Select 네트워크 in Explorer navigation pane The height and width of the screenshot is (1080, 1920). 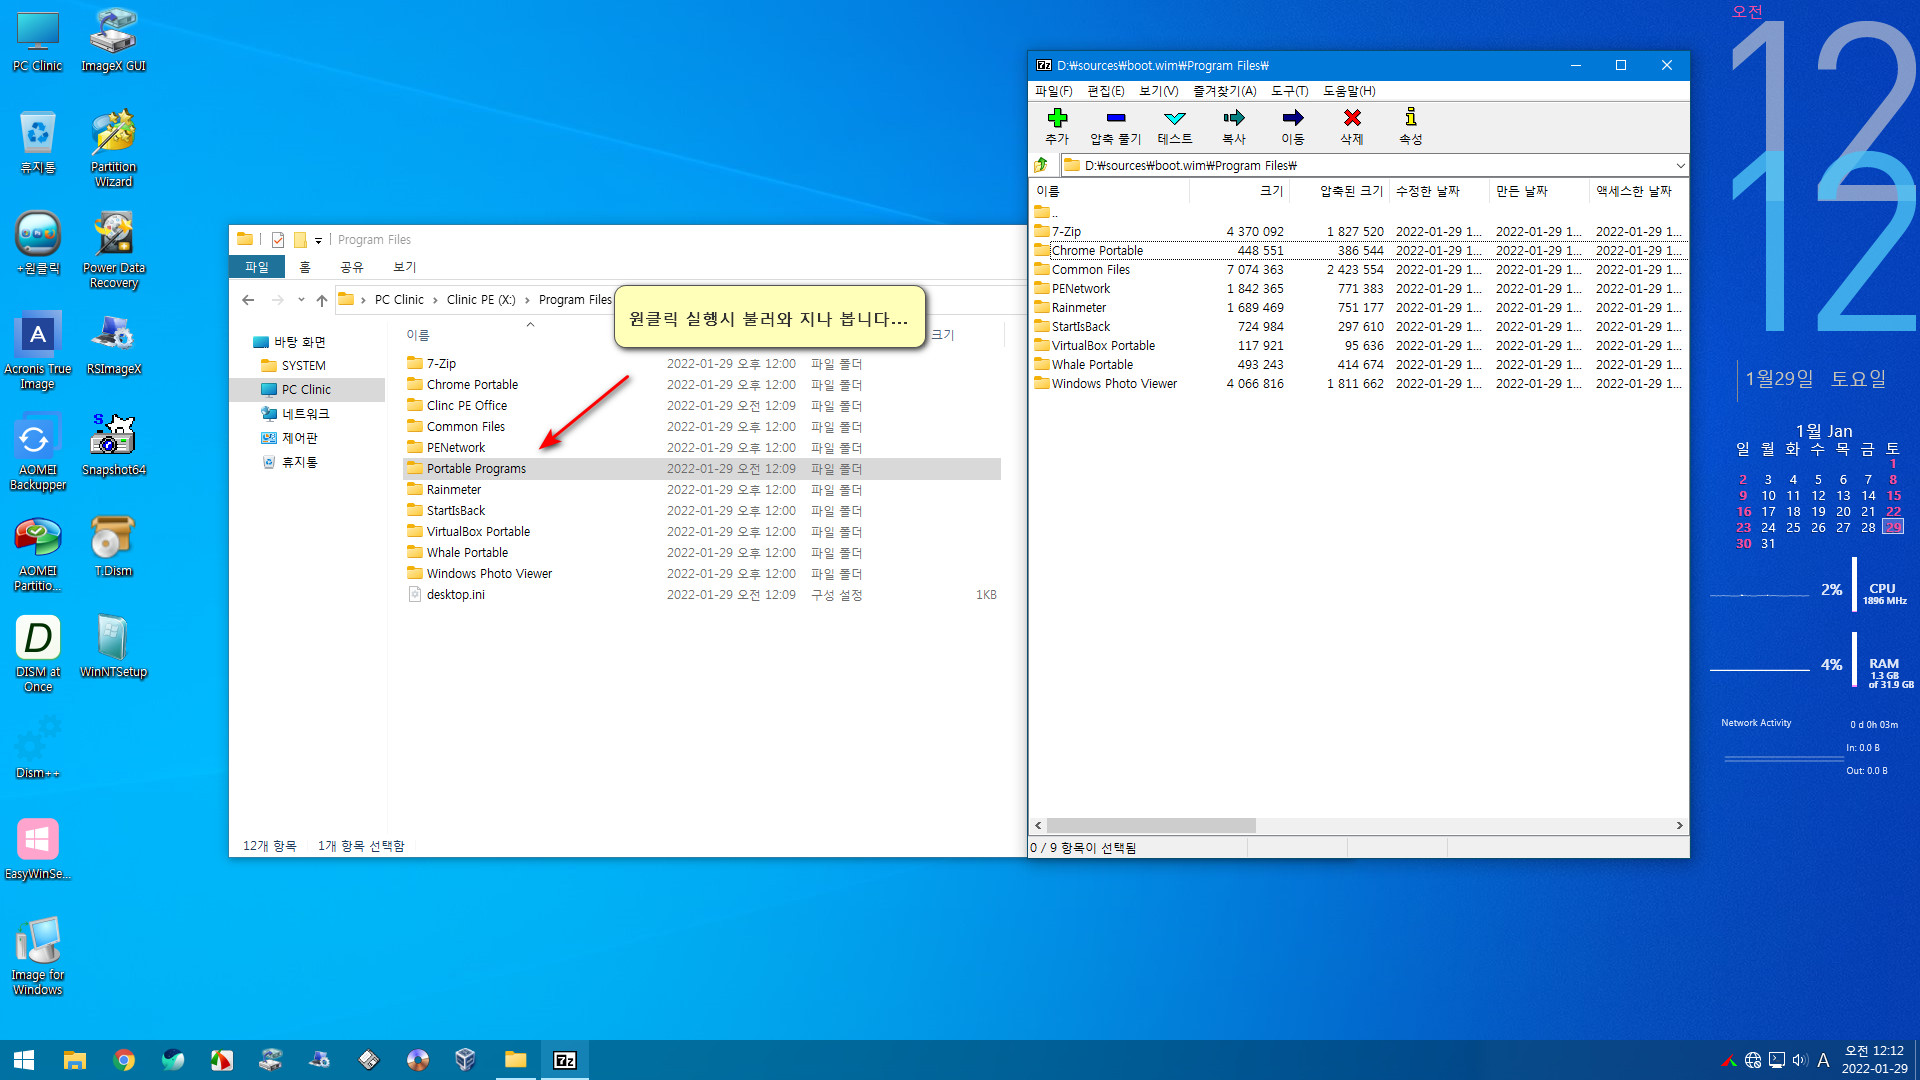click(305, 414)
